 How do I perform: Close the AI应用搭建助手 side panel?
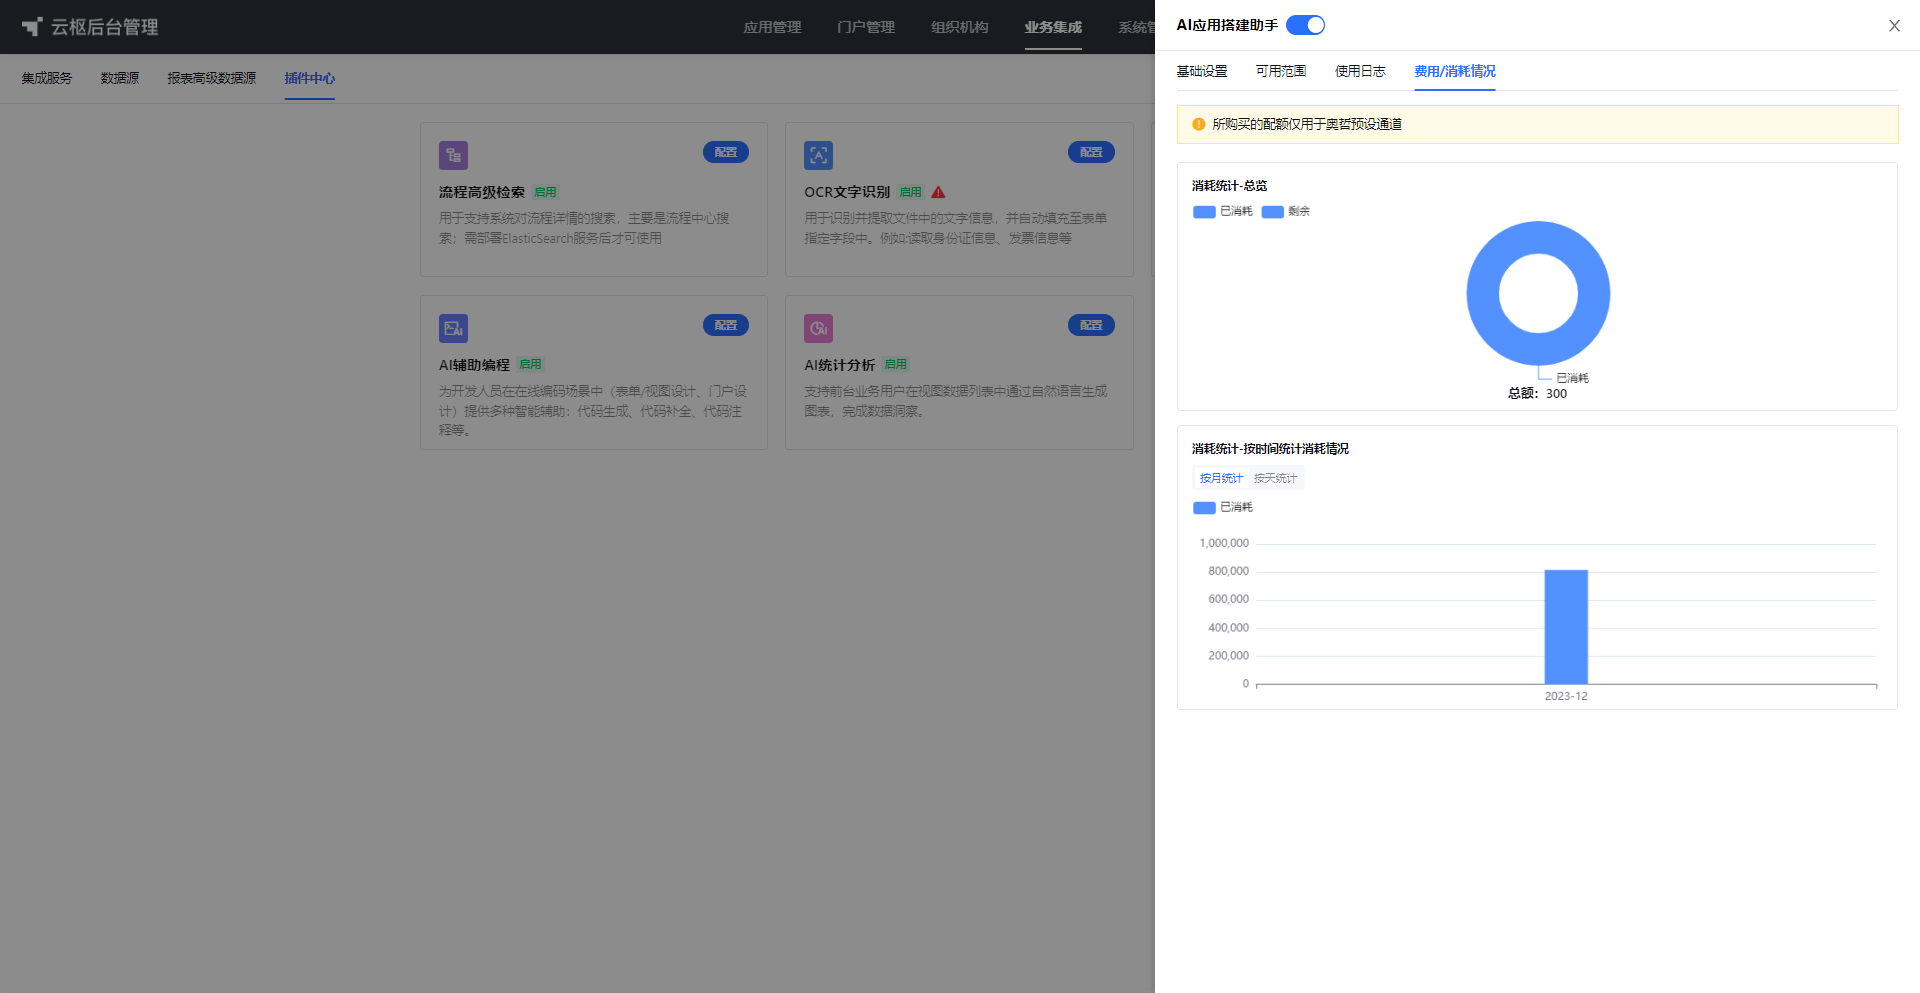point(1894,26)
